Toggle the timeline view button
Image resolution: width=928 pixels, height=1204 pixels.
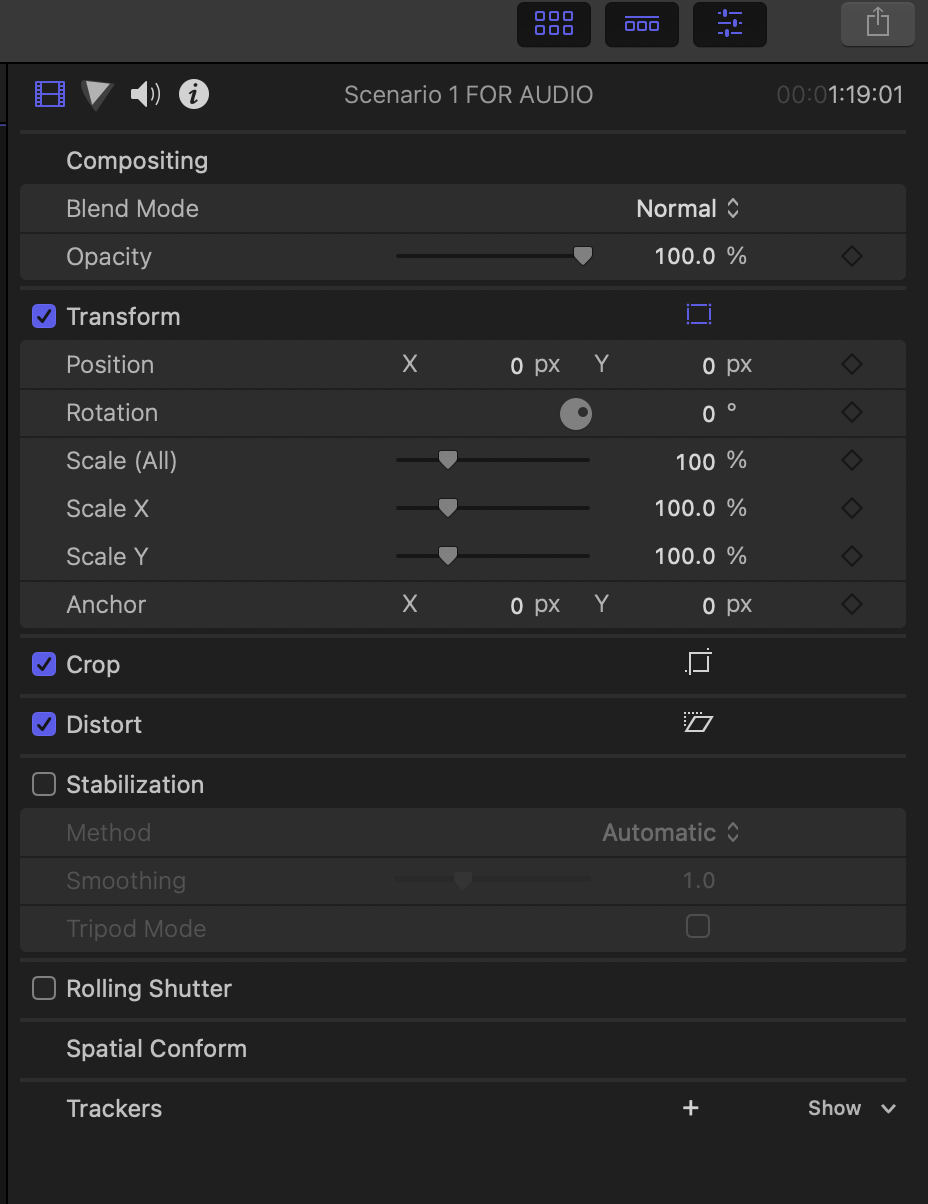[642, 24]
